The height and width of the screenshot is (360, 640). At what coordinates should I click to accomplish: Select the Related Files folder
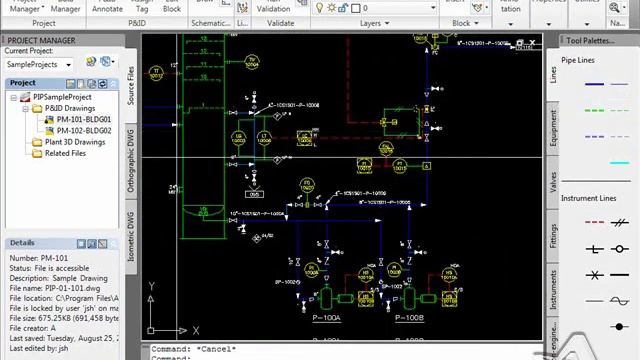coord(59,153)
